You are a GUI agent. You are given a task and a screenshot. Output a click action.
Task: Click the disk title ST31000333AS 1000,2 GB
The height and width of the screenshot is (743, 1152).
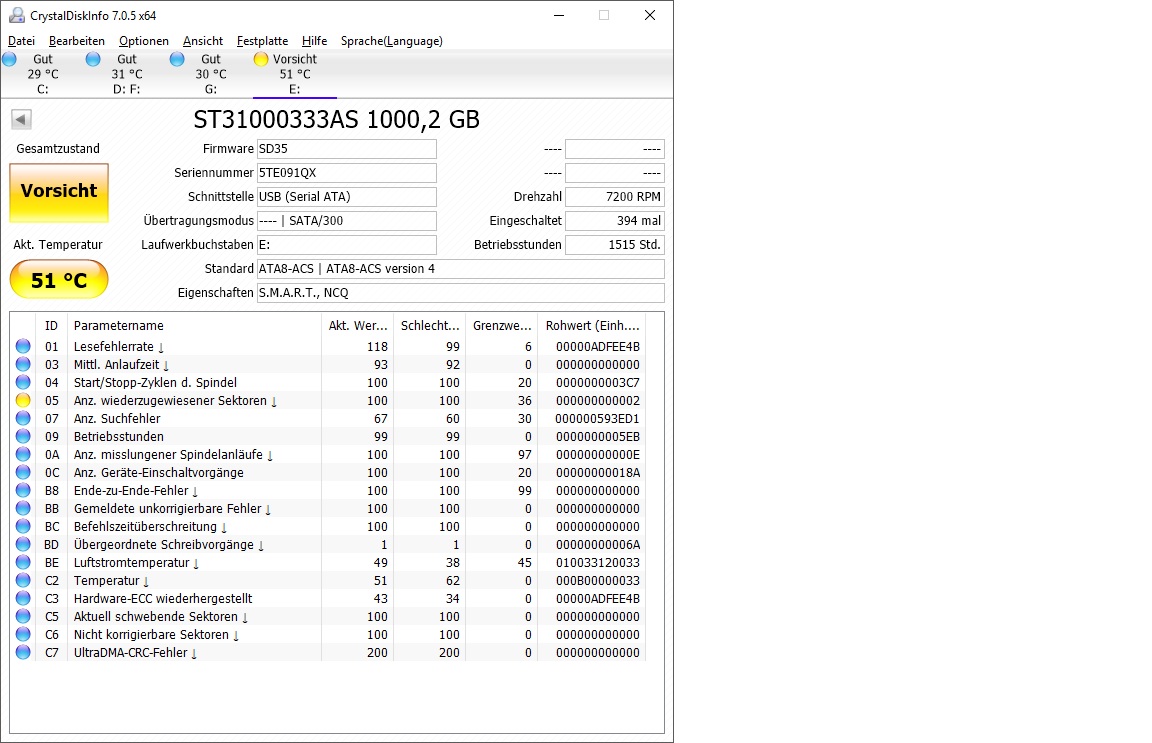[336, 119]
